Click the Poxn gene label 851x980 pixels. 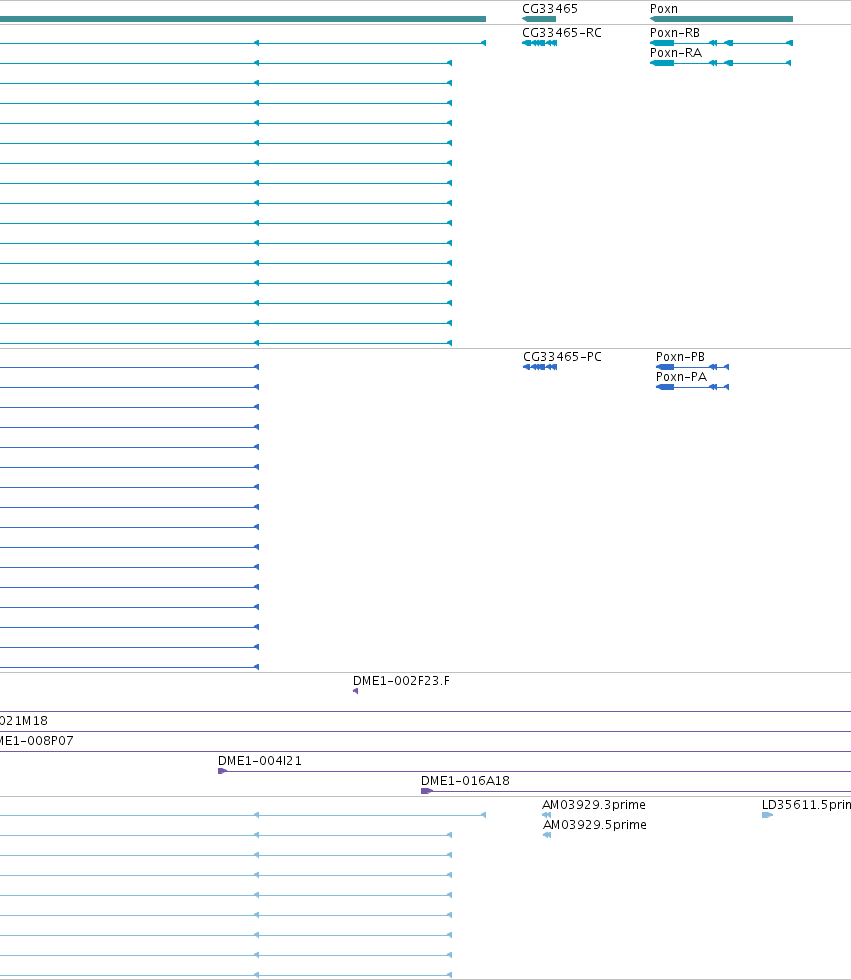664,9
